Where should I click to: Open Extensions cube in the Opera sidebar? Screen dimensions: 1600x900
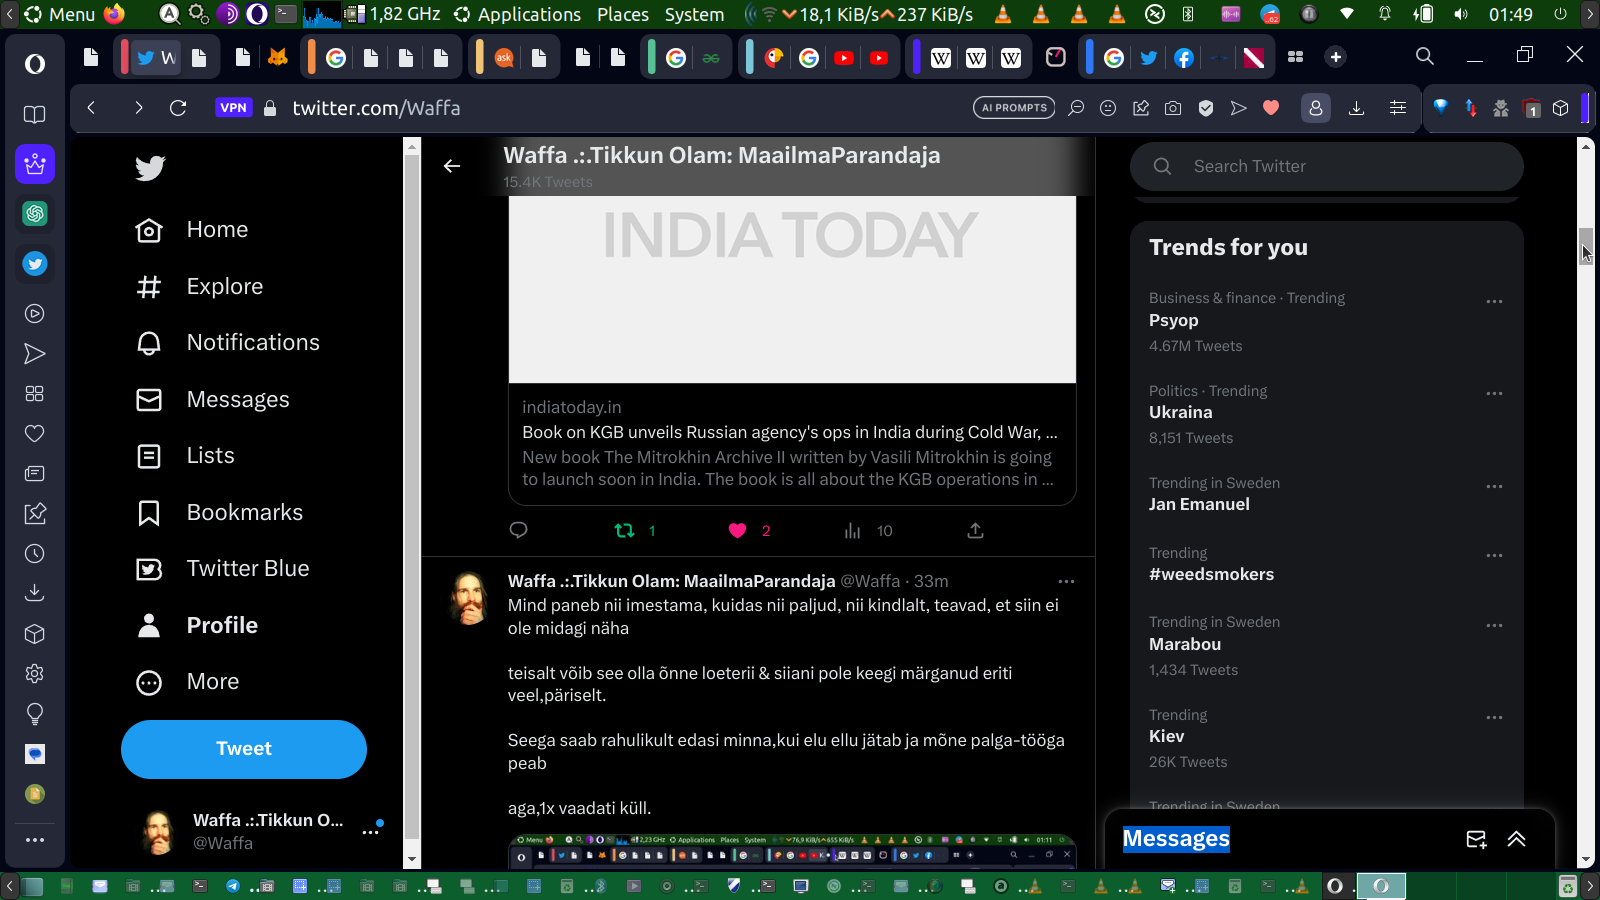pos(35,634)
